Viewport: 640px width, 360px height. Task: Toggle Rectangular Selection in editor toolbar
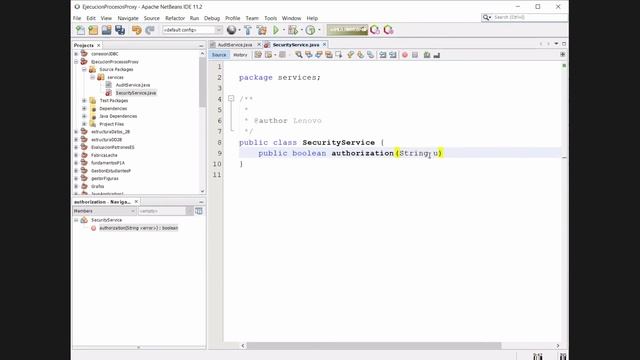(x=339, y=55)
